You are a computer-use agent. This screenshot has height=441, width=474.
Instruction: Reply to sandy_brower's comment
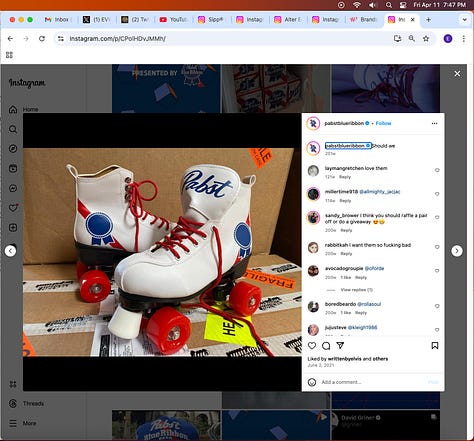(x=346, y=230)
